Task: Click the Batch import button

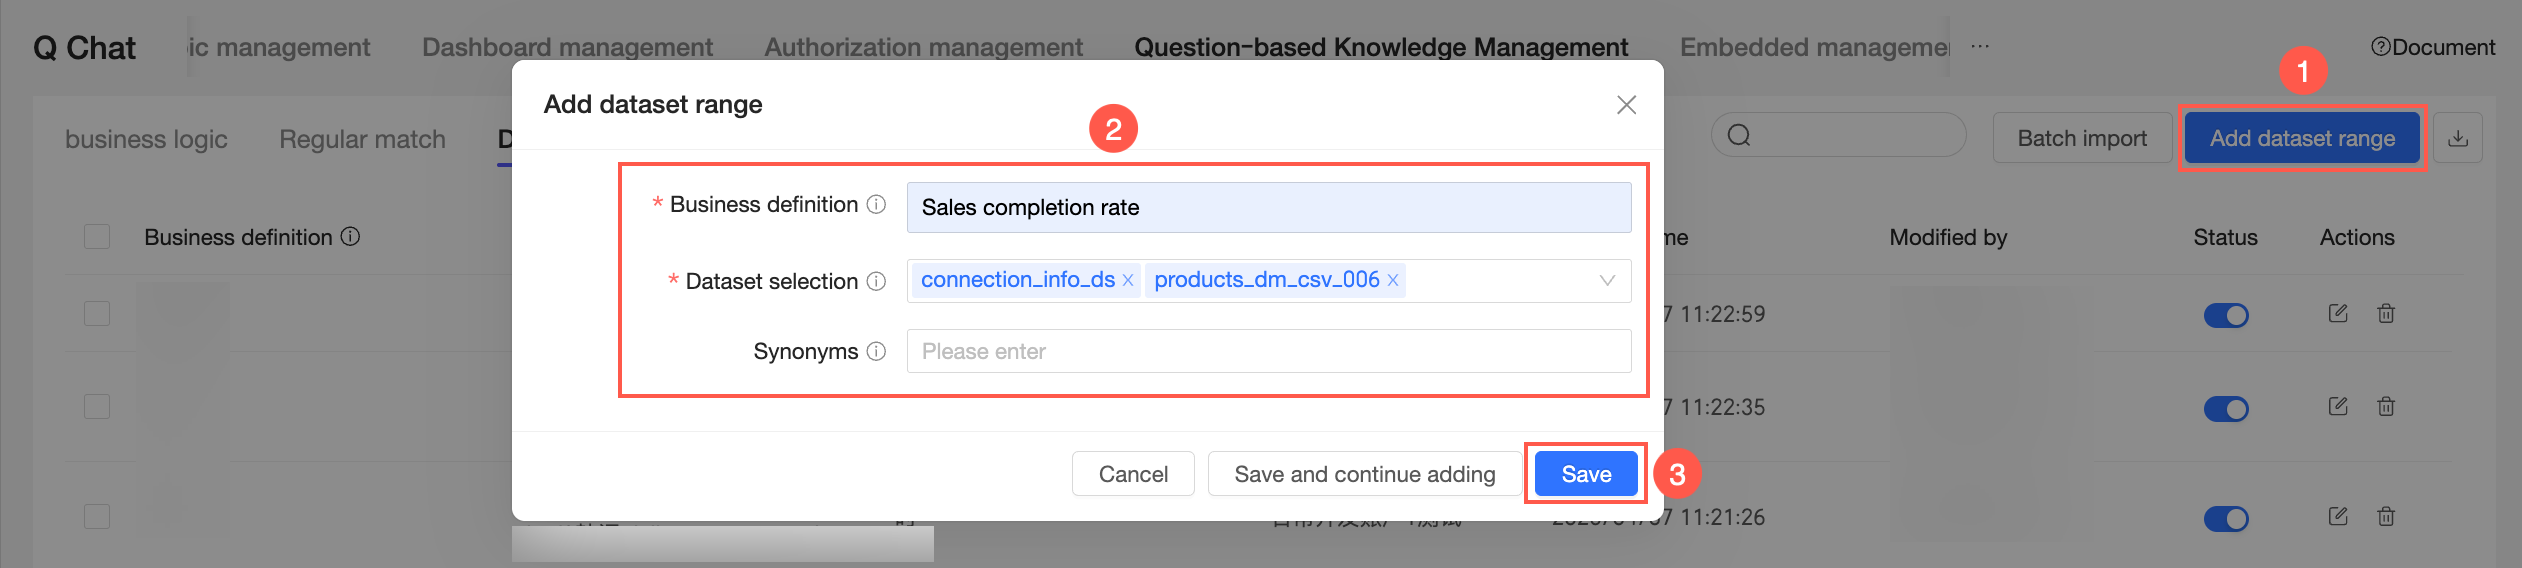Action: coord(2082,138)
